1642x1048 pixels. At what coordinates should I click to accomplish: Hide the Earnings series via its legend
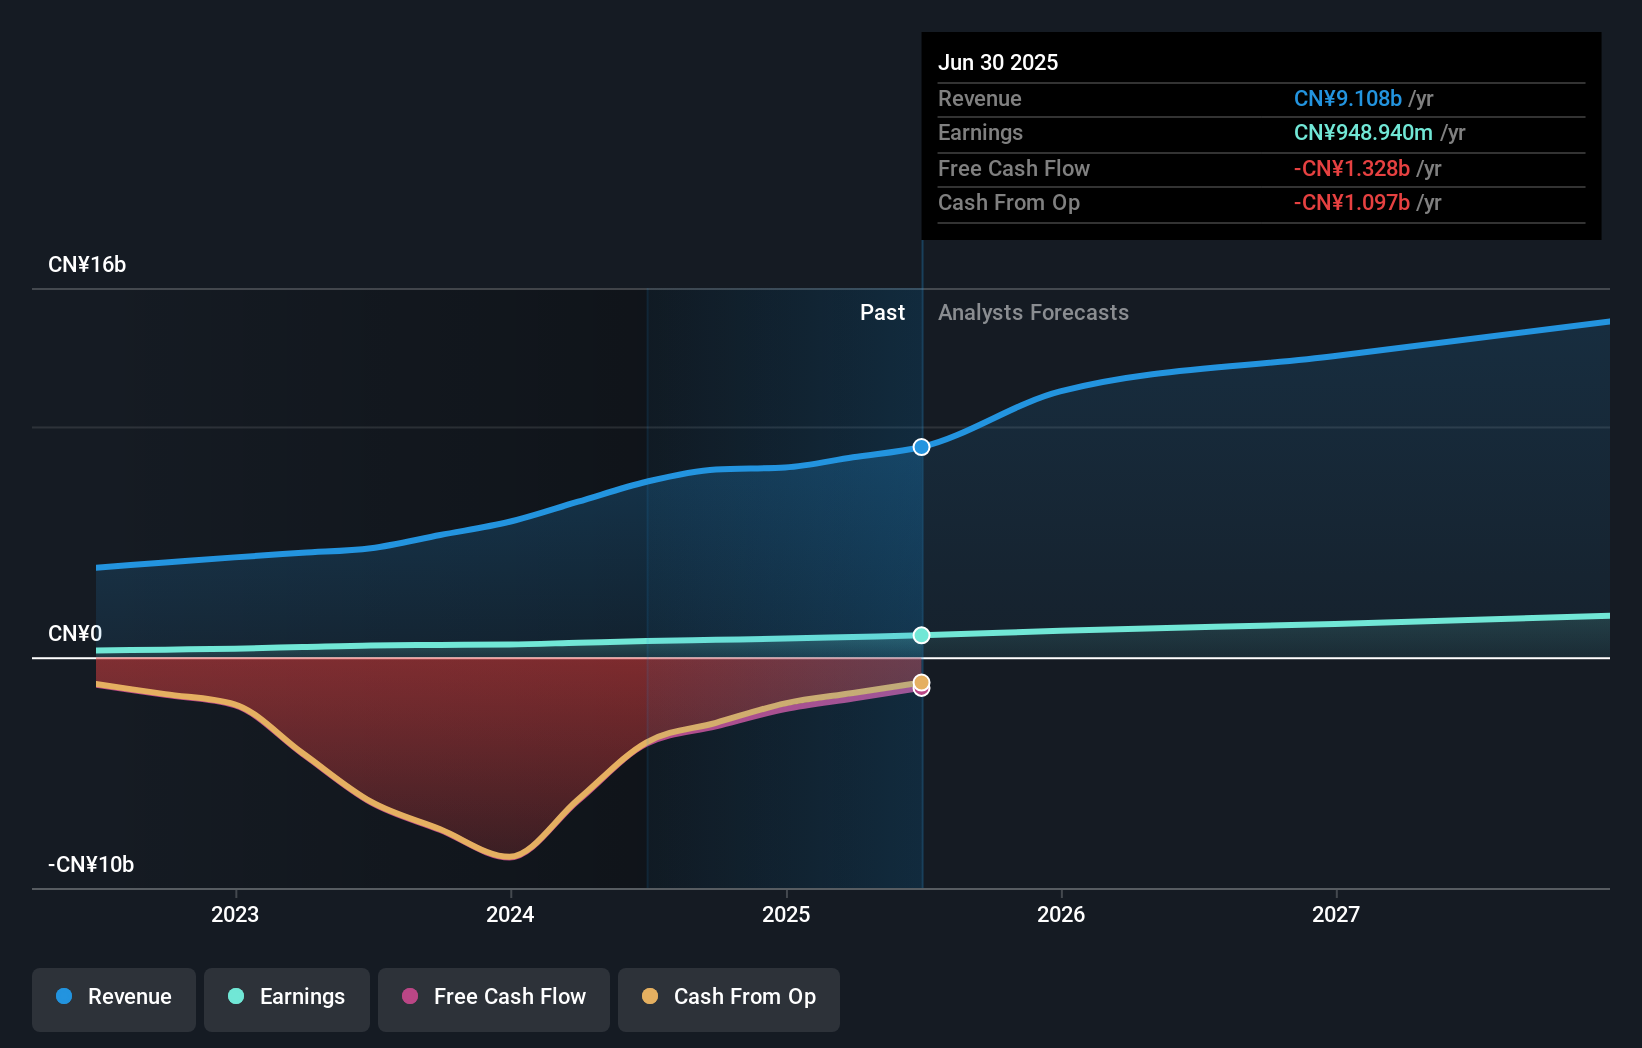287,998
